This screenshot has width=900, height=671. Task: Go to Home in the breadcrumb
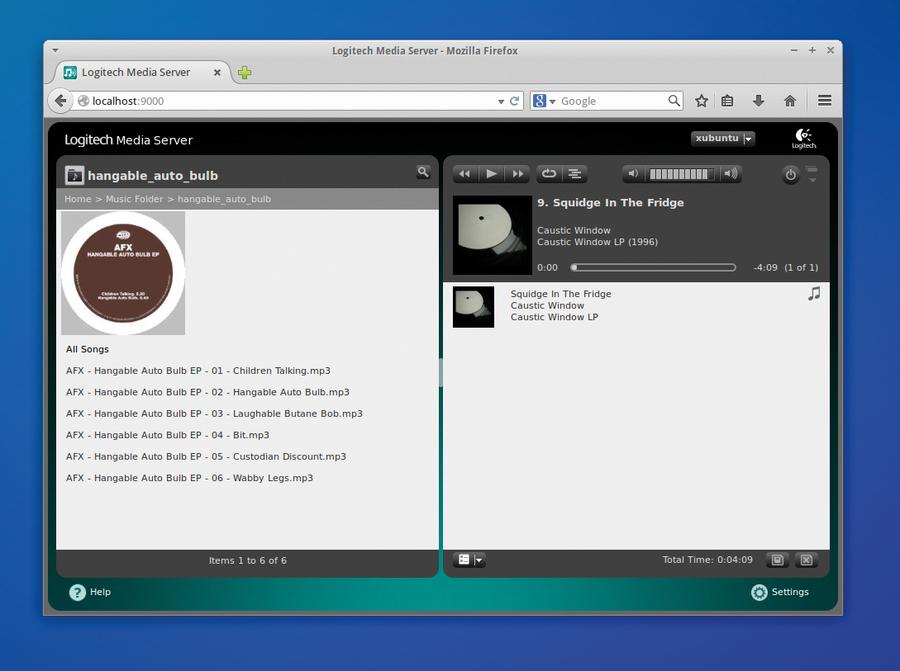pos(77,199)
